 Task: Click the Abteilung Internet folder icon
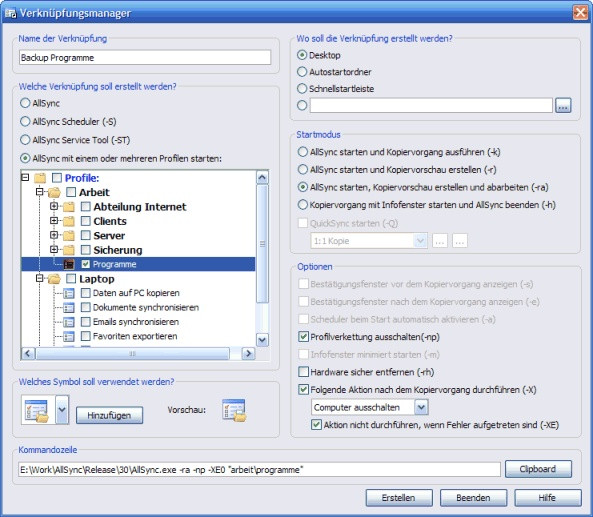[68, 207]
